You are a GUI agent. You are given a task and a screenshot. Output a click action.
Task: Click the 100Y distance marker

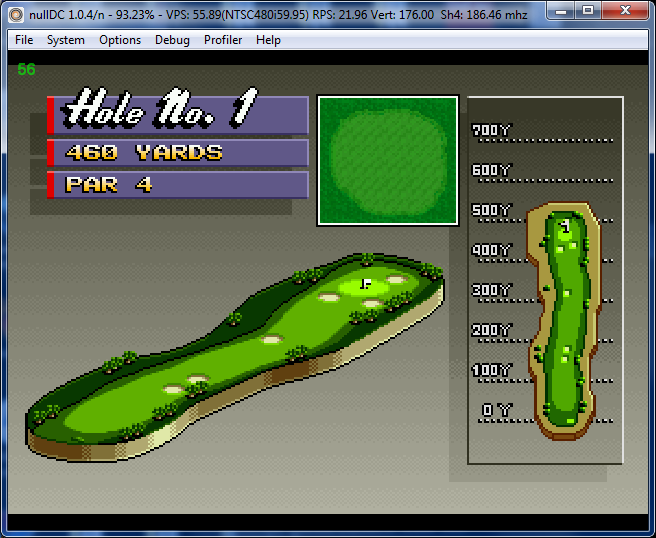click(491, 370)
